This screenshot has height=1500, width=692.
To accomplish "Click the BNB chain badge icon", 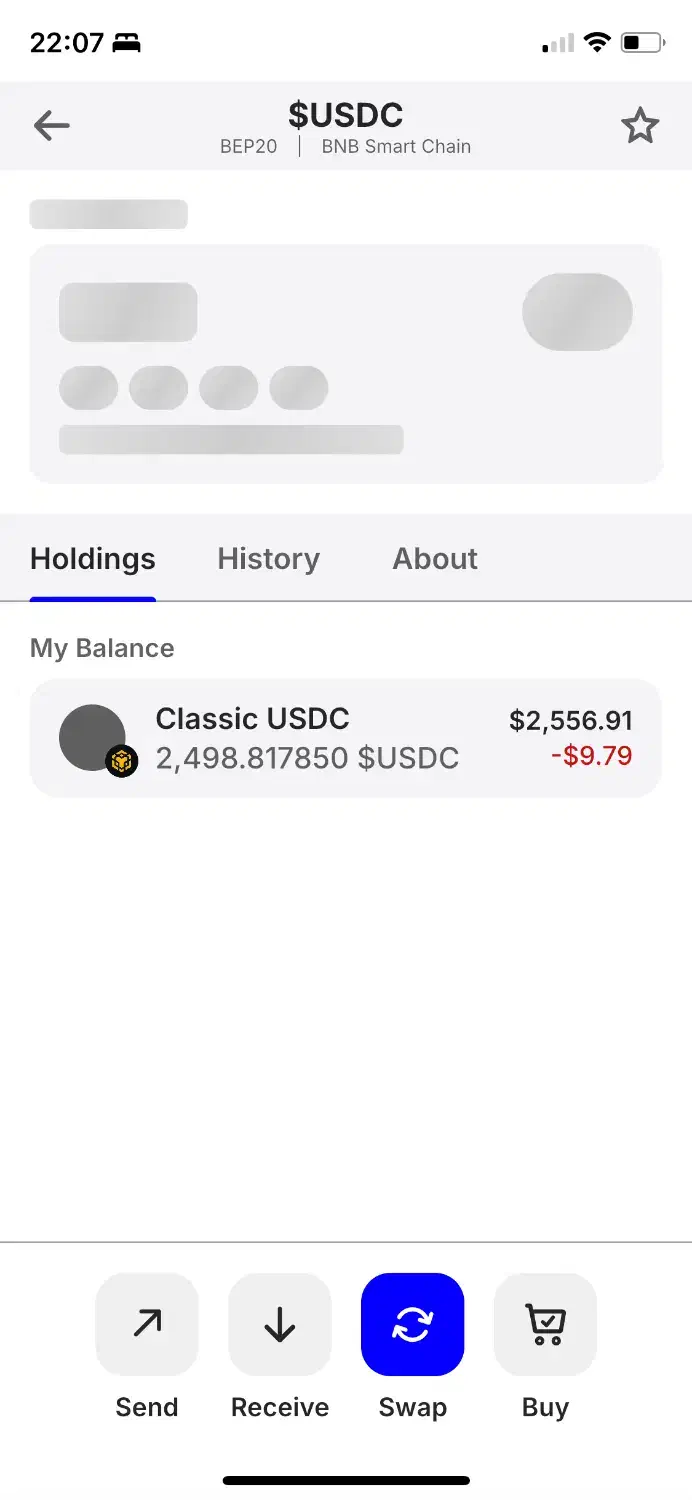I will (122, 762).
